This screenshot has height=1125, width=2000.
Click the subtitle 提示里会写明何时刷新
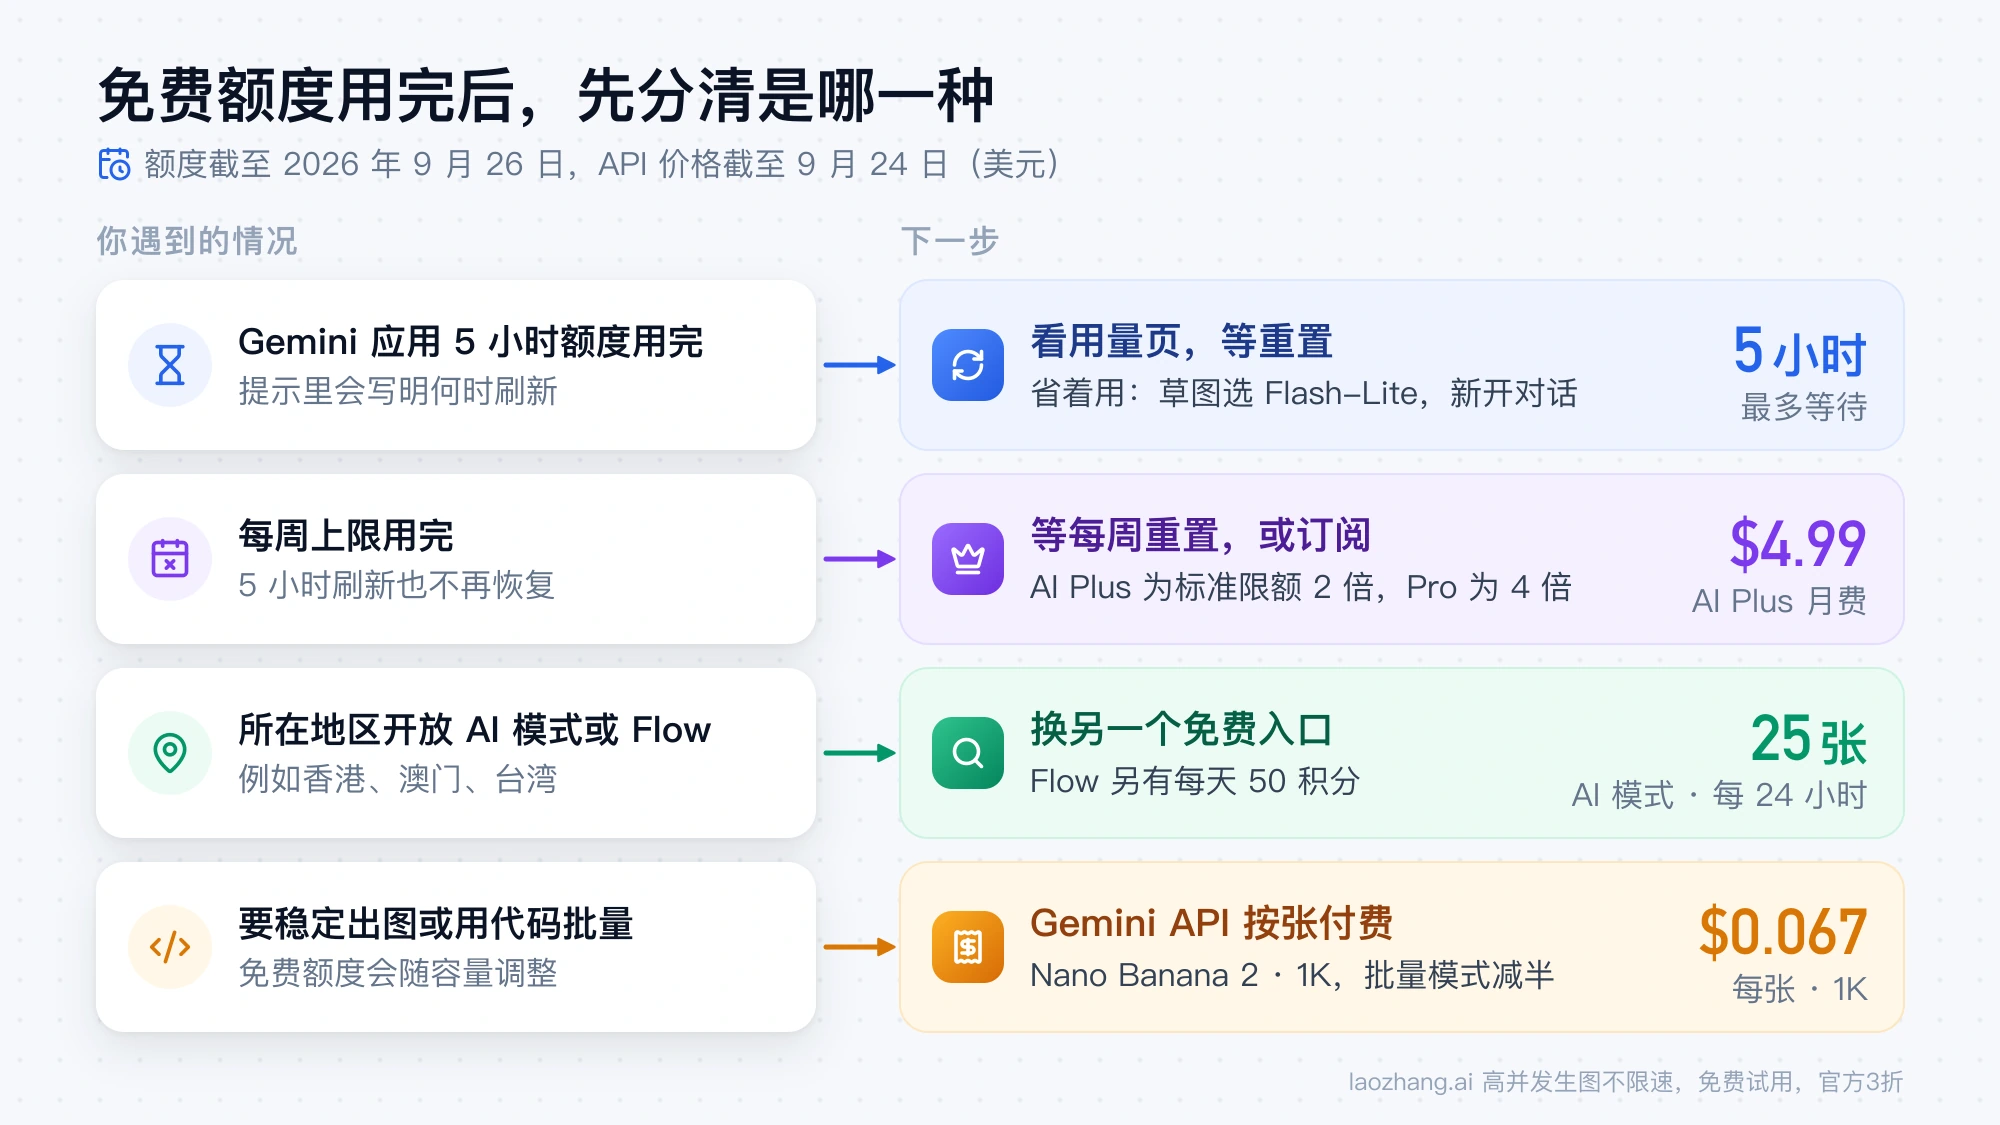click(398, 392)
